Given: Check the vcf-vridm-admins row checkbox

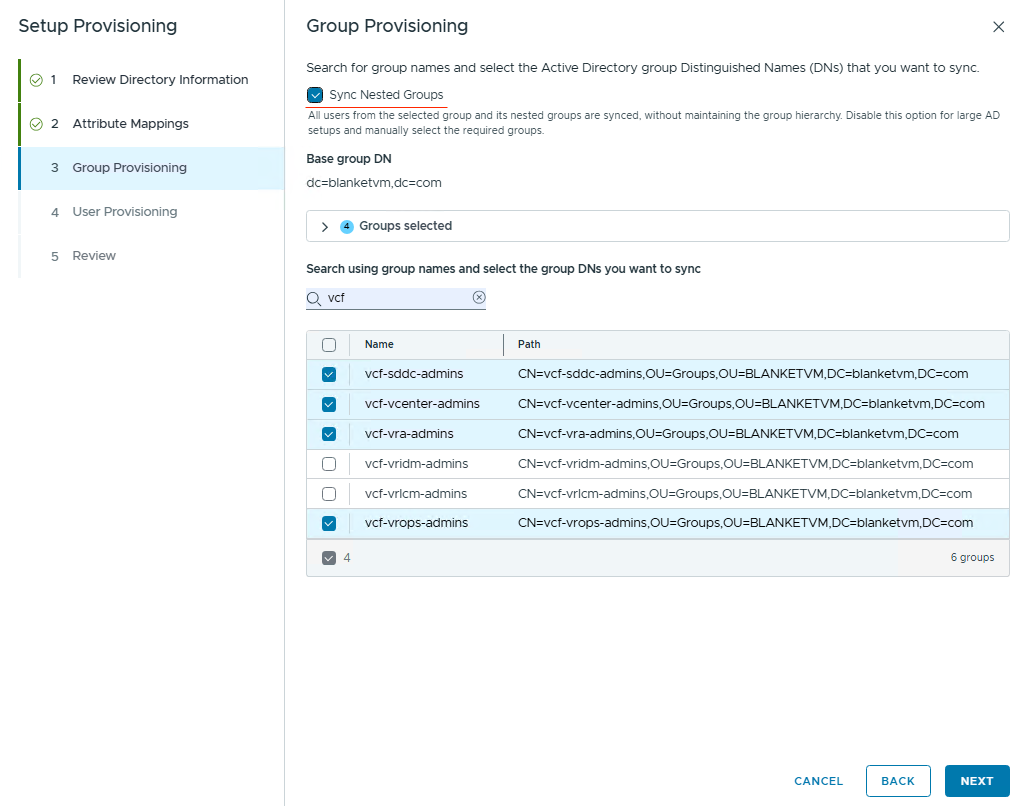Looking at the screenshot, I should (x=329, y=464).
